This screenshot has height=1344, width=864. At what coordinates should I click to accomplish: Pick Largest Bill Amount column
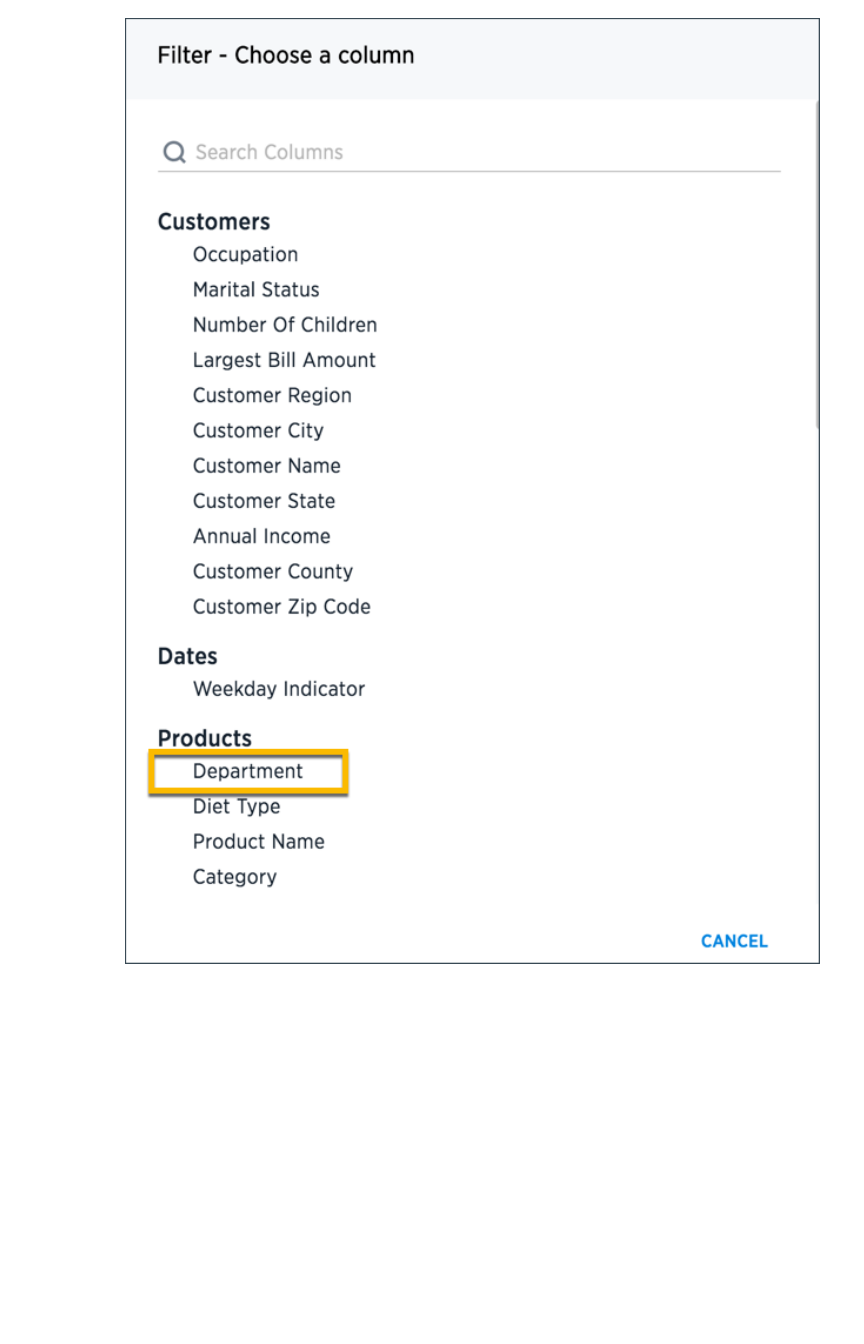284,360
